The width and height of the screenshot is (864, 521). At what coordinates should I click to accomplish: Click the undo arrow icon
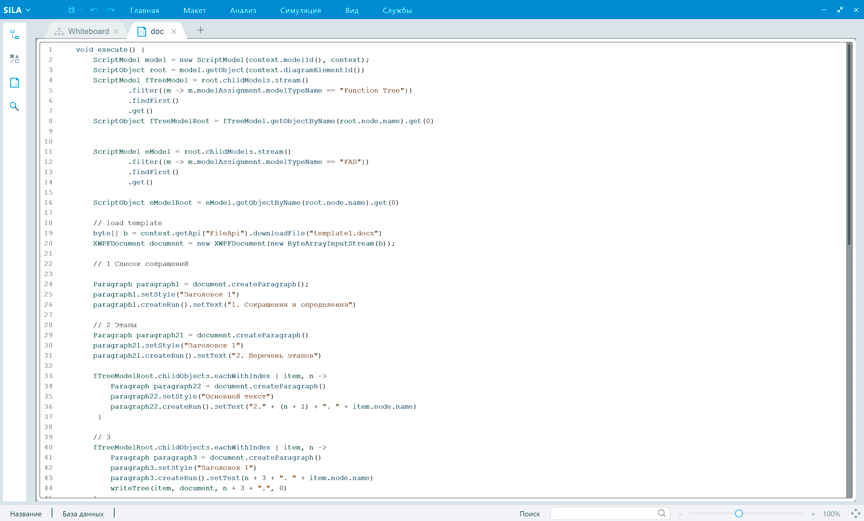(x=95, y=10)
